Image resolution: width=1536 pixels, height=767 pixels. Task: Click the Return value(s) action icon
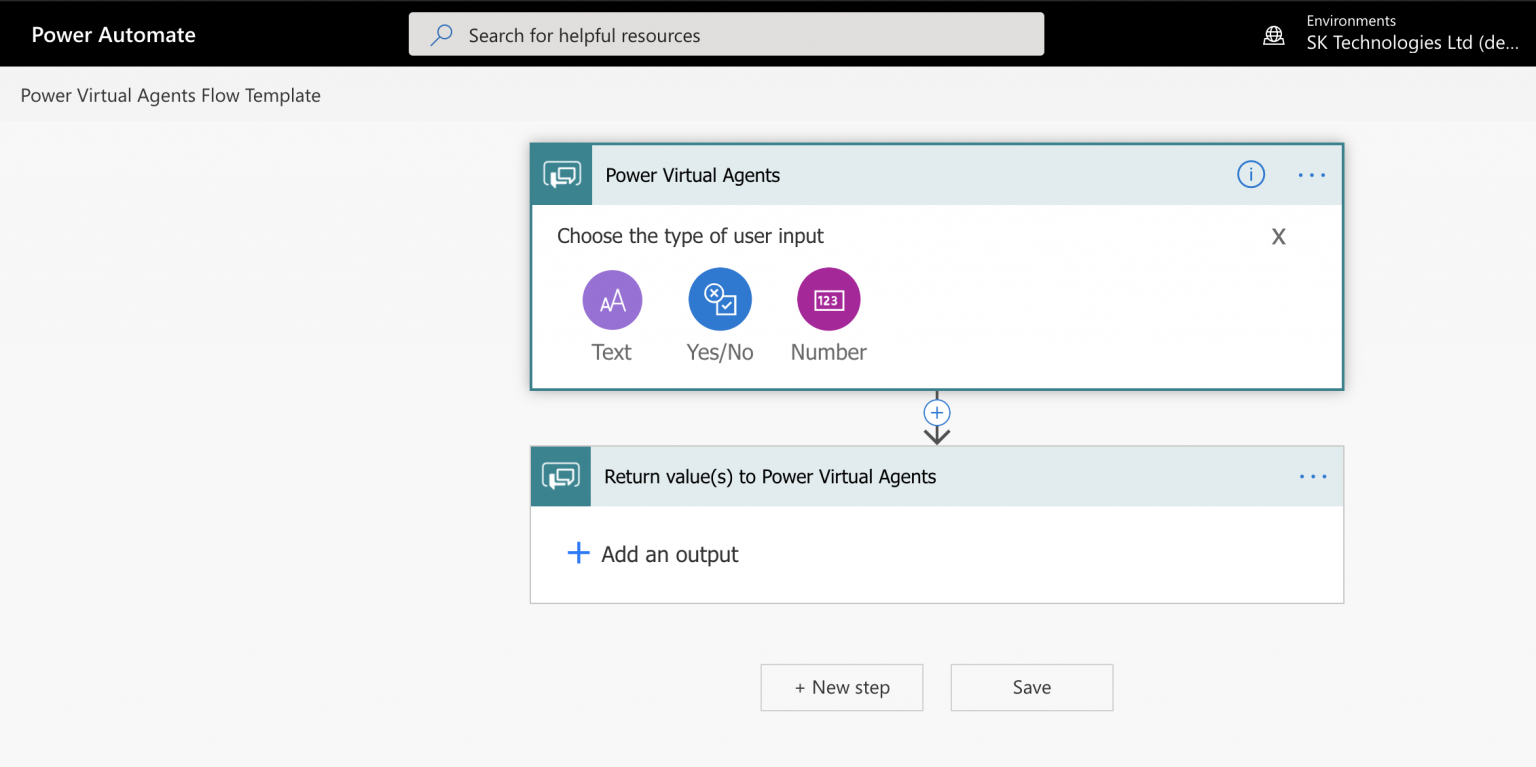[x=561, y=477]
